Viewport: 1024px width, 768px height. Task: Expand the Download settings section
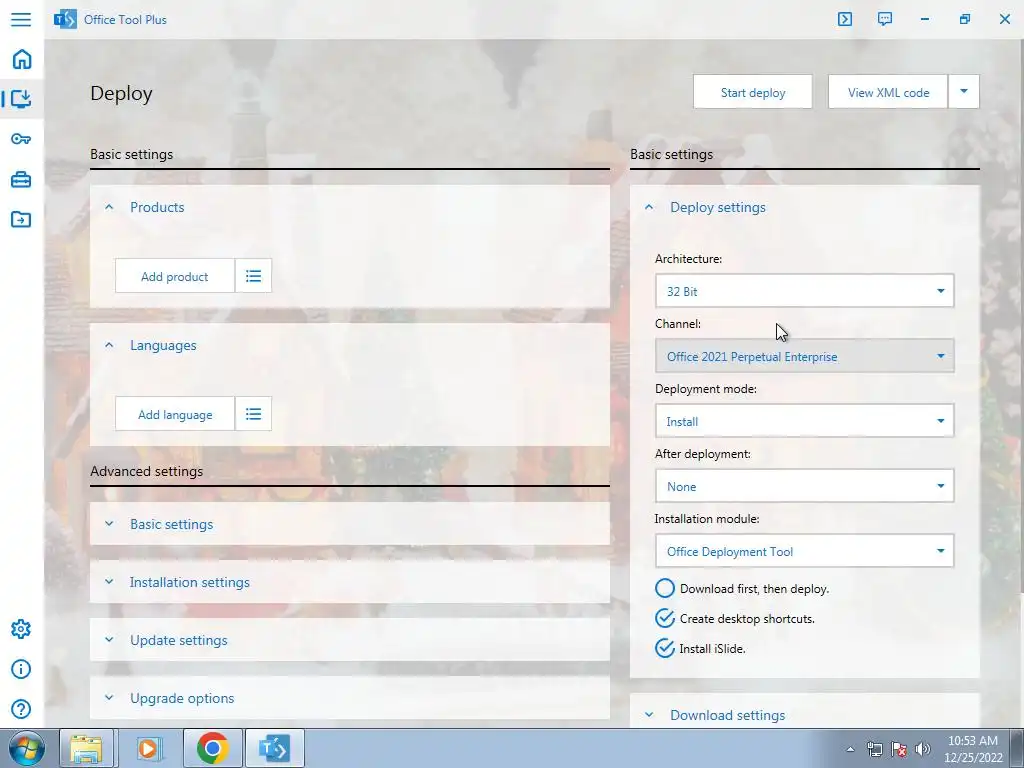tap(805, 714)
